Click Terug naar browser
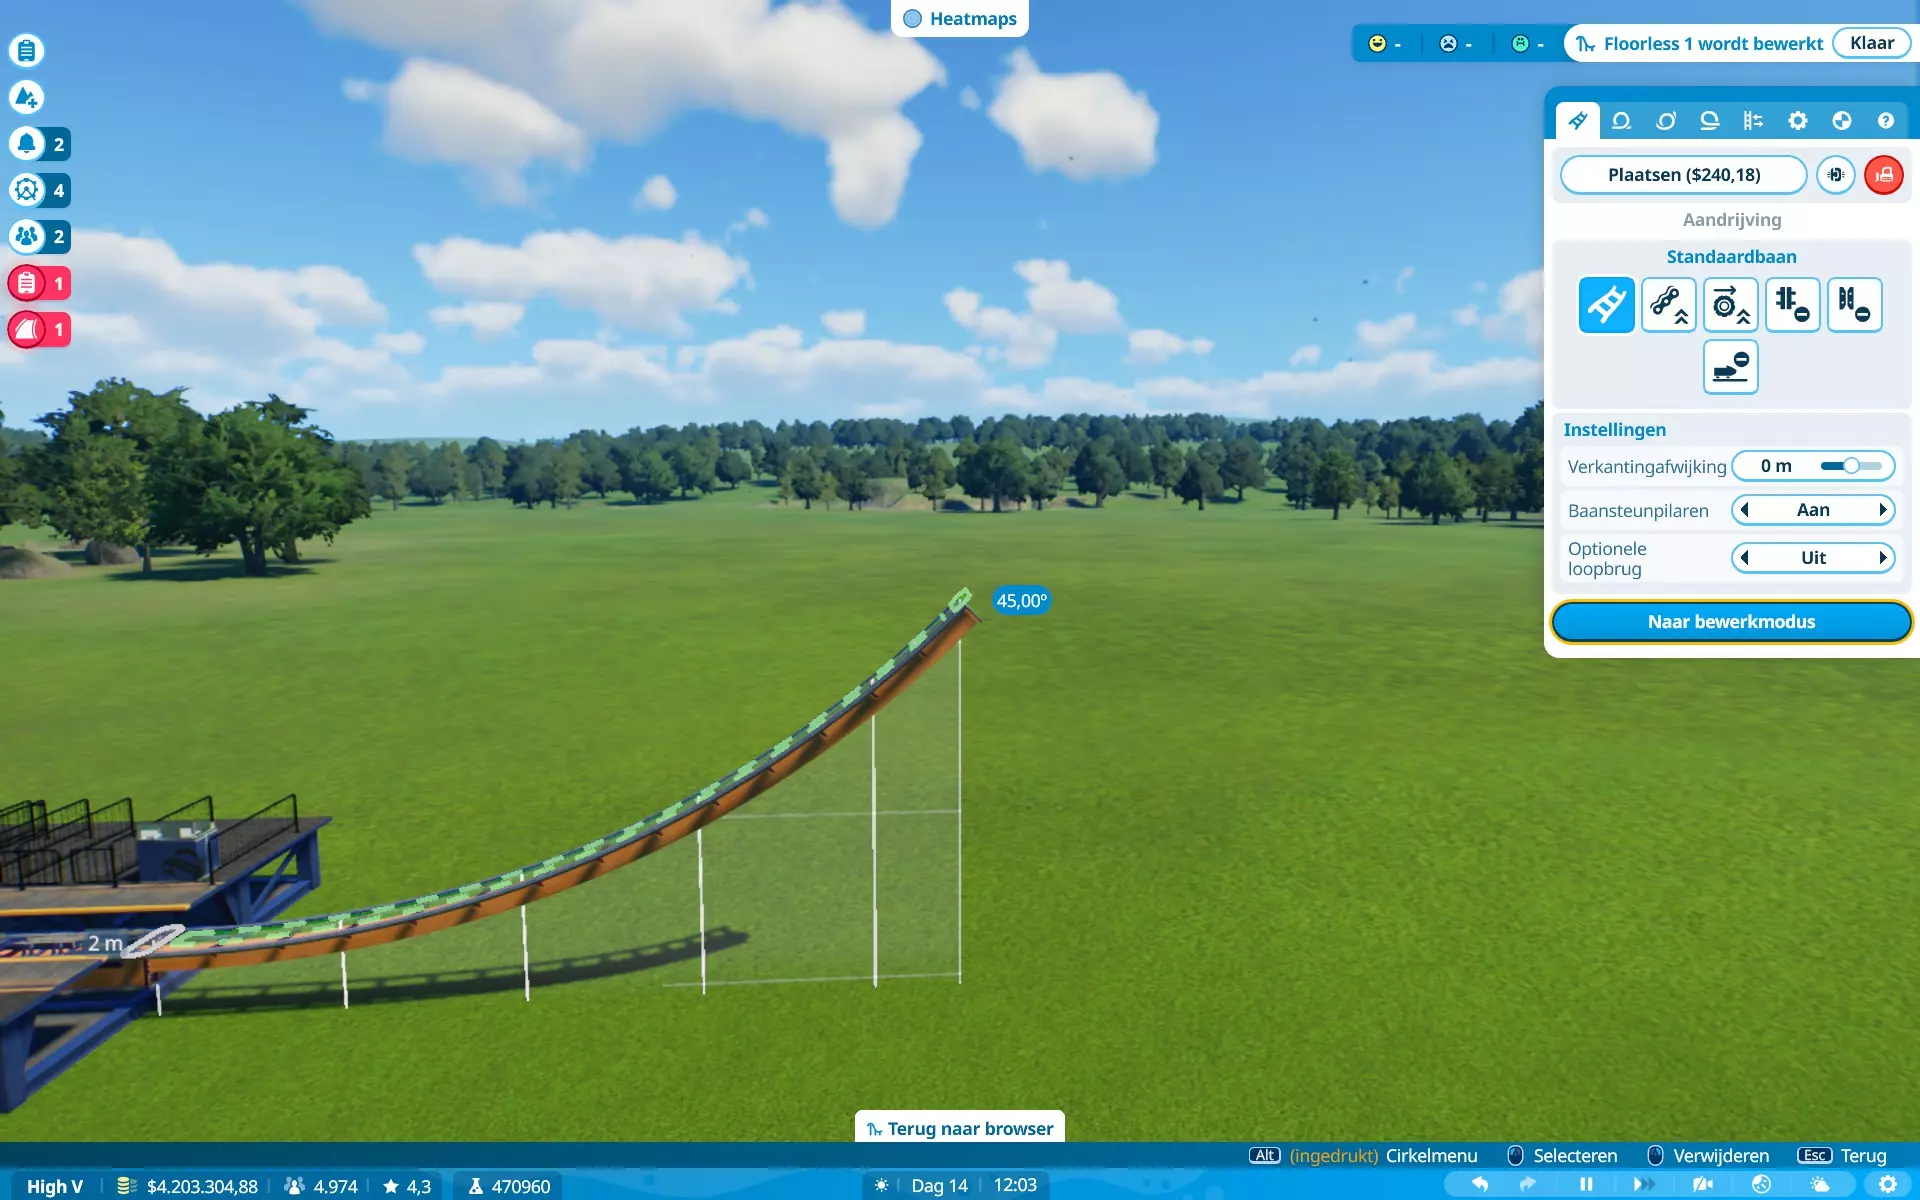Image resolution: width=1920 pixels, height=1200 pixels. click(x=959, y=1128)
